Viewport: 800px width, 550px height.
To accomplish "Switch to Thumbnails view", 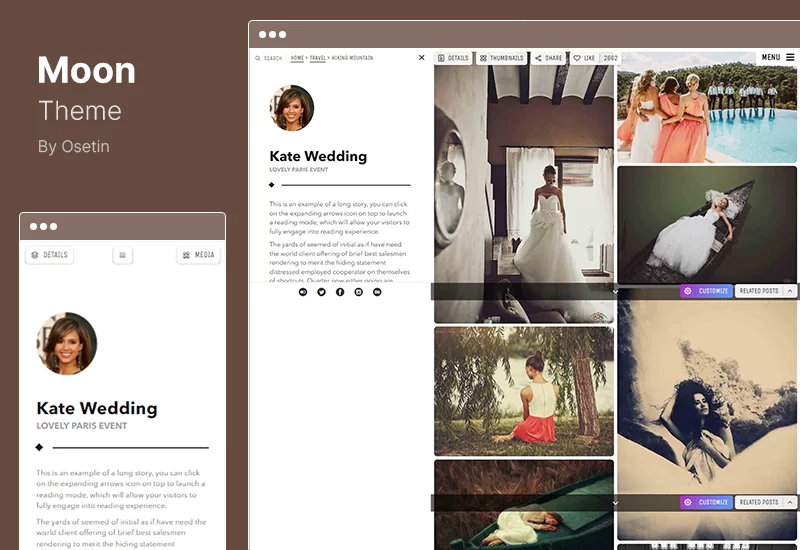I will click(502, 58).
